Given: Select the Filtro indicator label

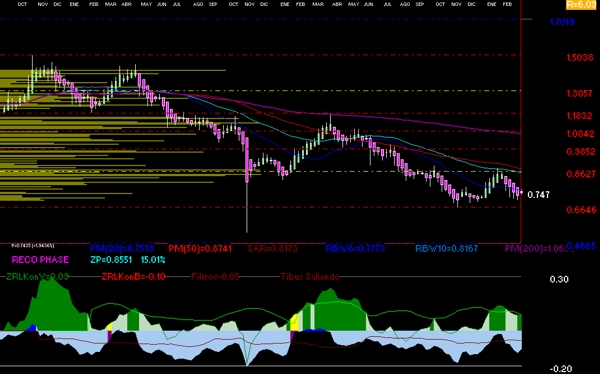Looking at the screenshot, I should 215,276.
